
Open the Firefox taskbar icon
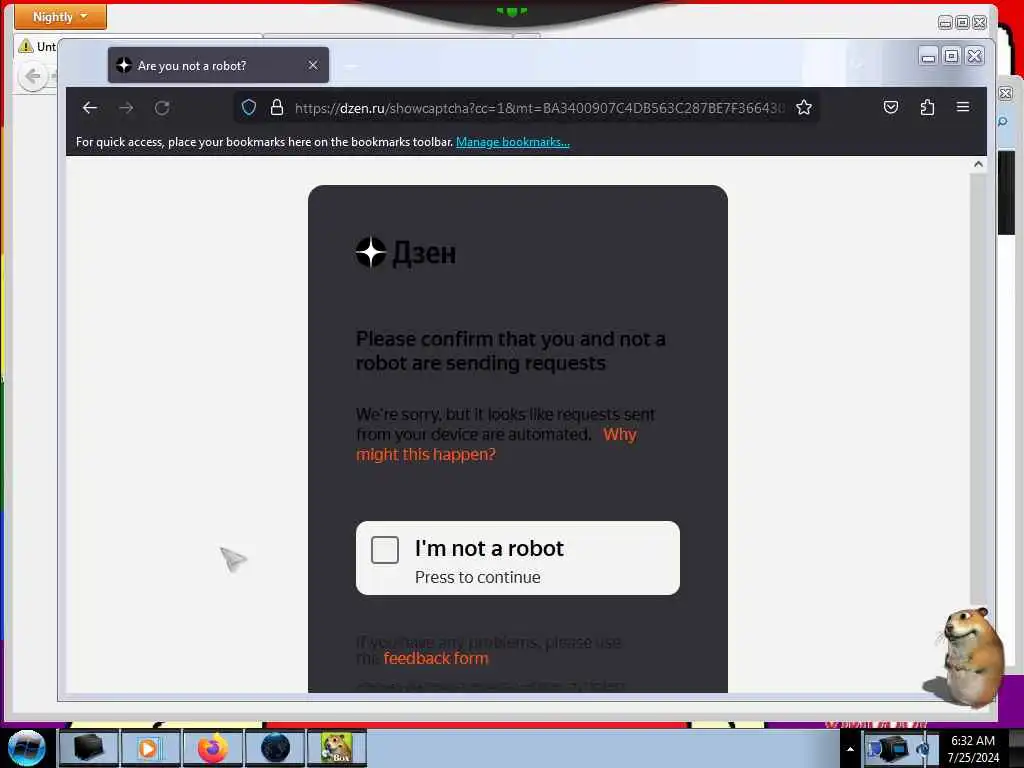[212, 748]
